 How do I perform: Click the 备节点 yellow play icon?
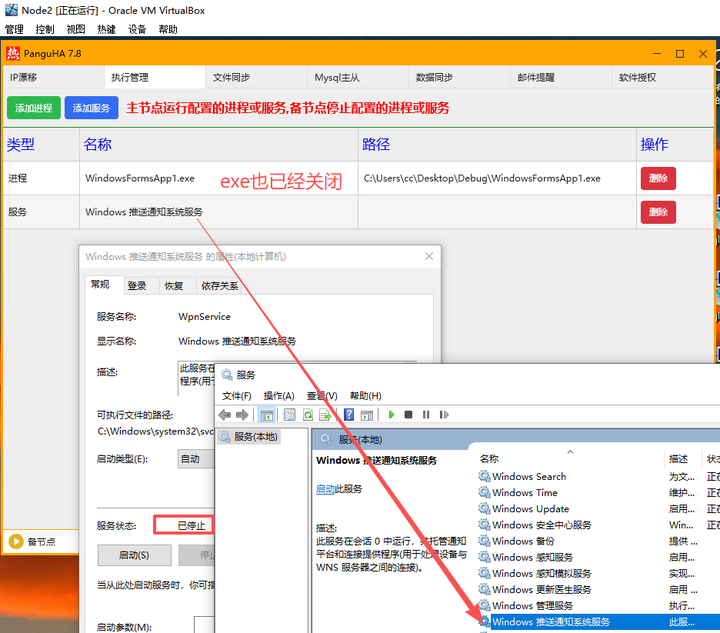pyautogui.click(x=16, y=542)
